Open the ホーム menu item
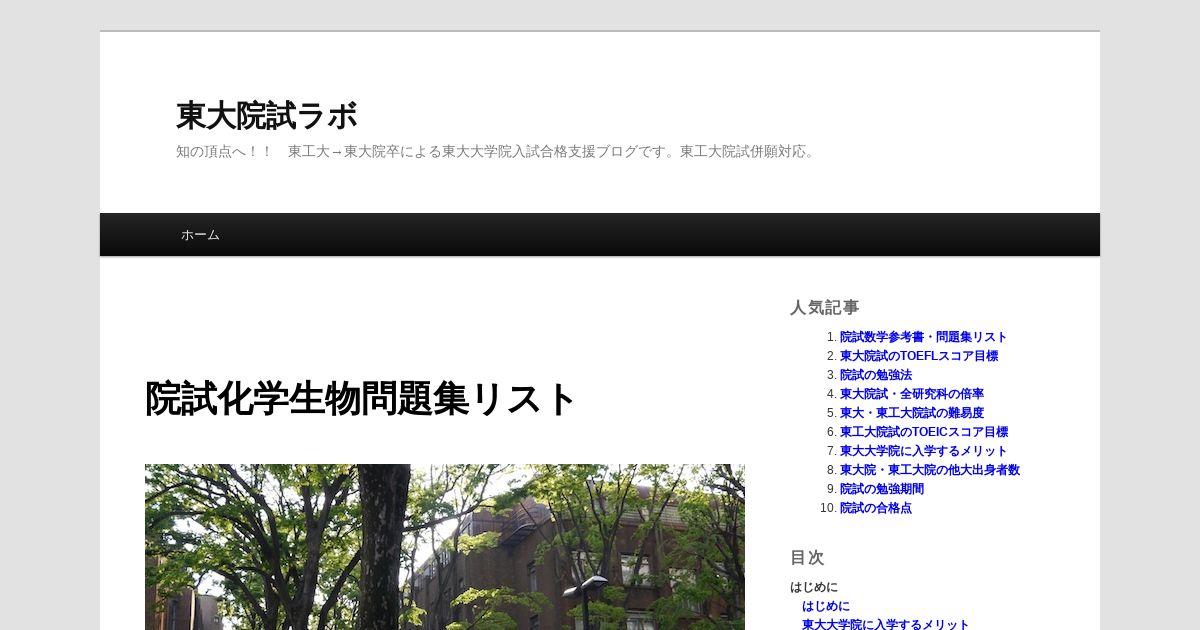Image resolution: width=1200 pixels, height=630 pixels. [x=200, y=235]
